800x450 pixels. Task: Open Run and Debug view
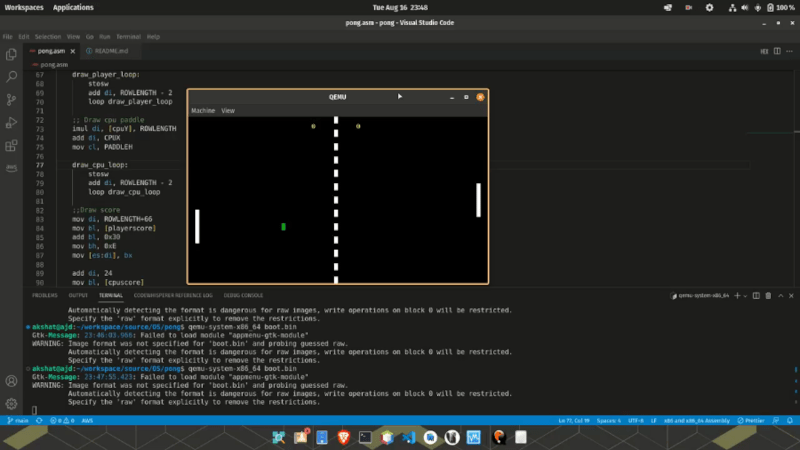pyautogui.click(x=11, y=122)
